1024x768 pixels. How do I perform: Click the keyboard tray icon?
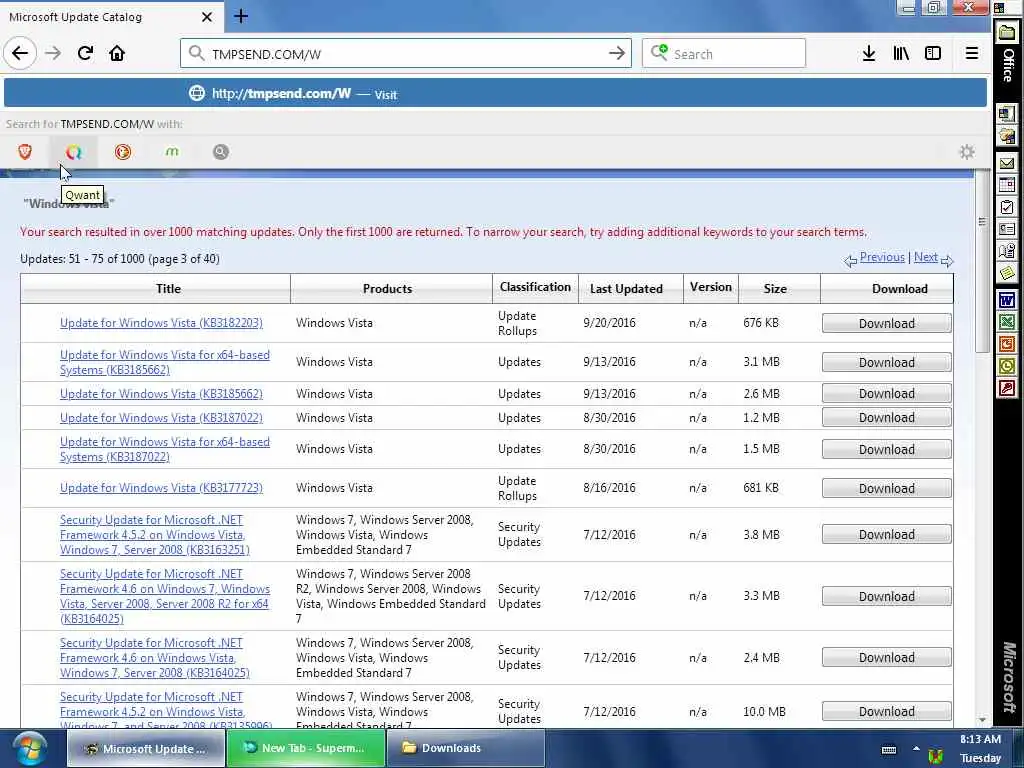tap(889, 750)
